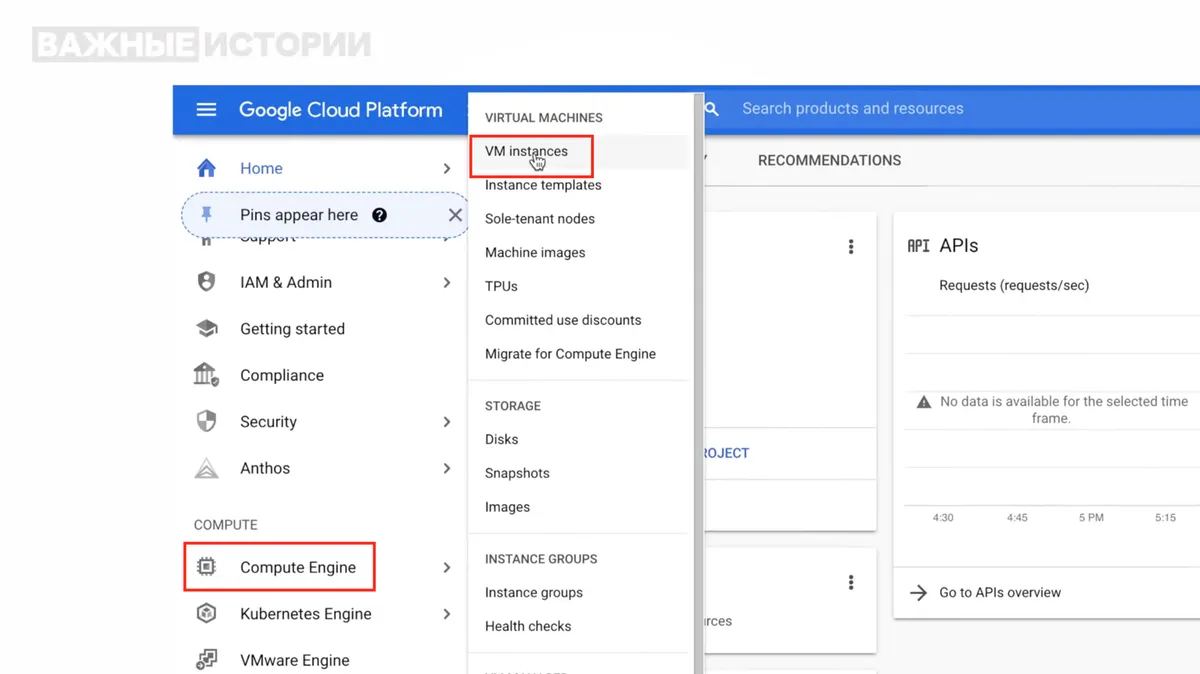Open VMware Engine label
The width and height of the screenshot is (1200, 674).
click(x=295, y=660)
